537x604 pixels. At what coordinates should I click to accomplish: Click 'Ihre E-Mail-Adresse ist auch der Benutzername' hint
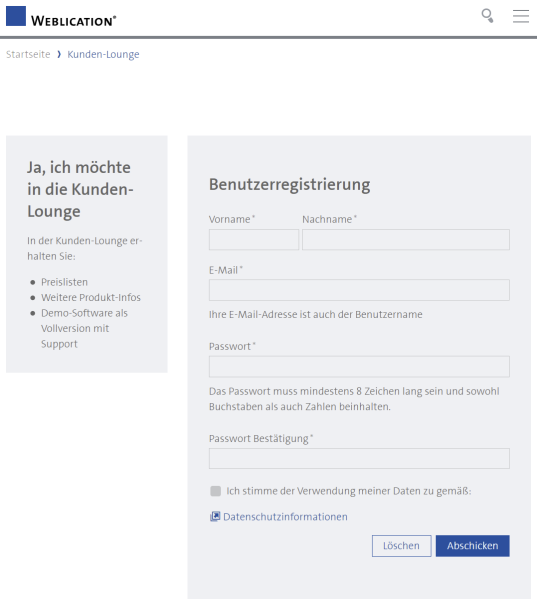tap(315, 314)
